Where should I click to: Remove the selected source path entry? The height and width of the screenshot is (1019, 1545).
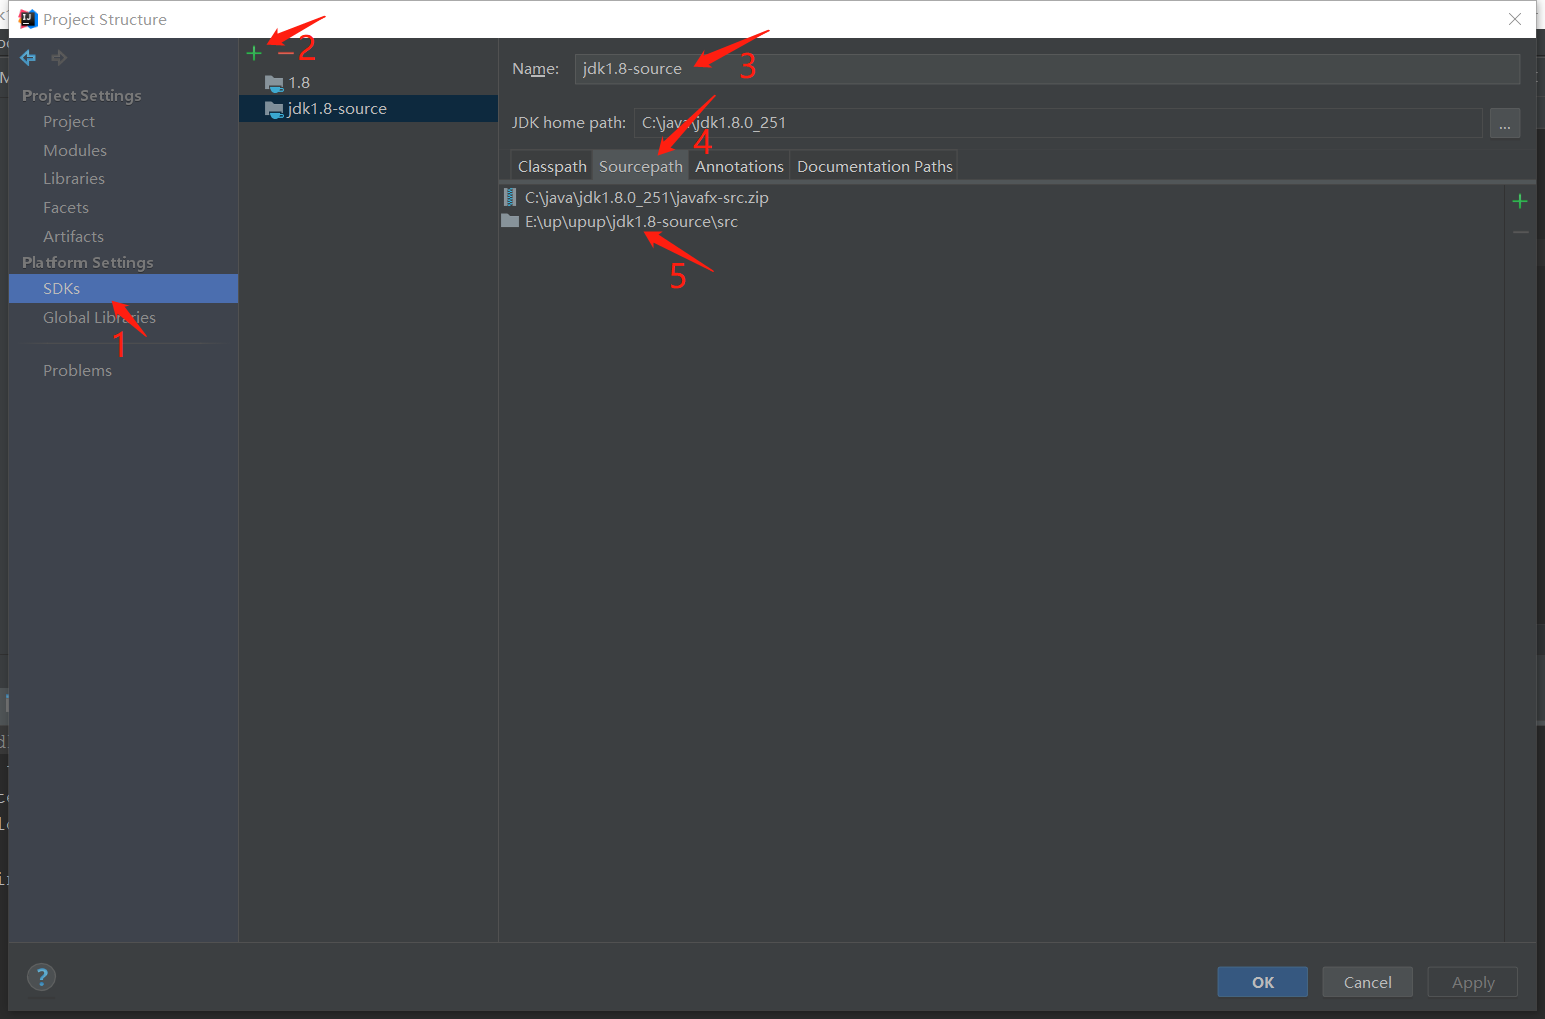(1520, 232)
